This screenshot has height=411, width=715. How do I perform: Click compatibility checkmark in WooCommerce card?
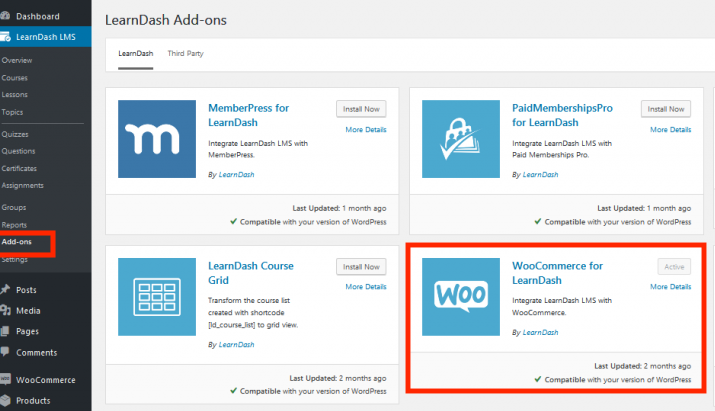coord(538,379)
